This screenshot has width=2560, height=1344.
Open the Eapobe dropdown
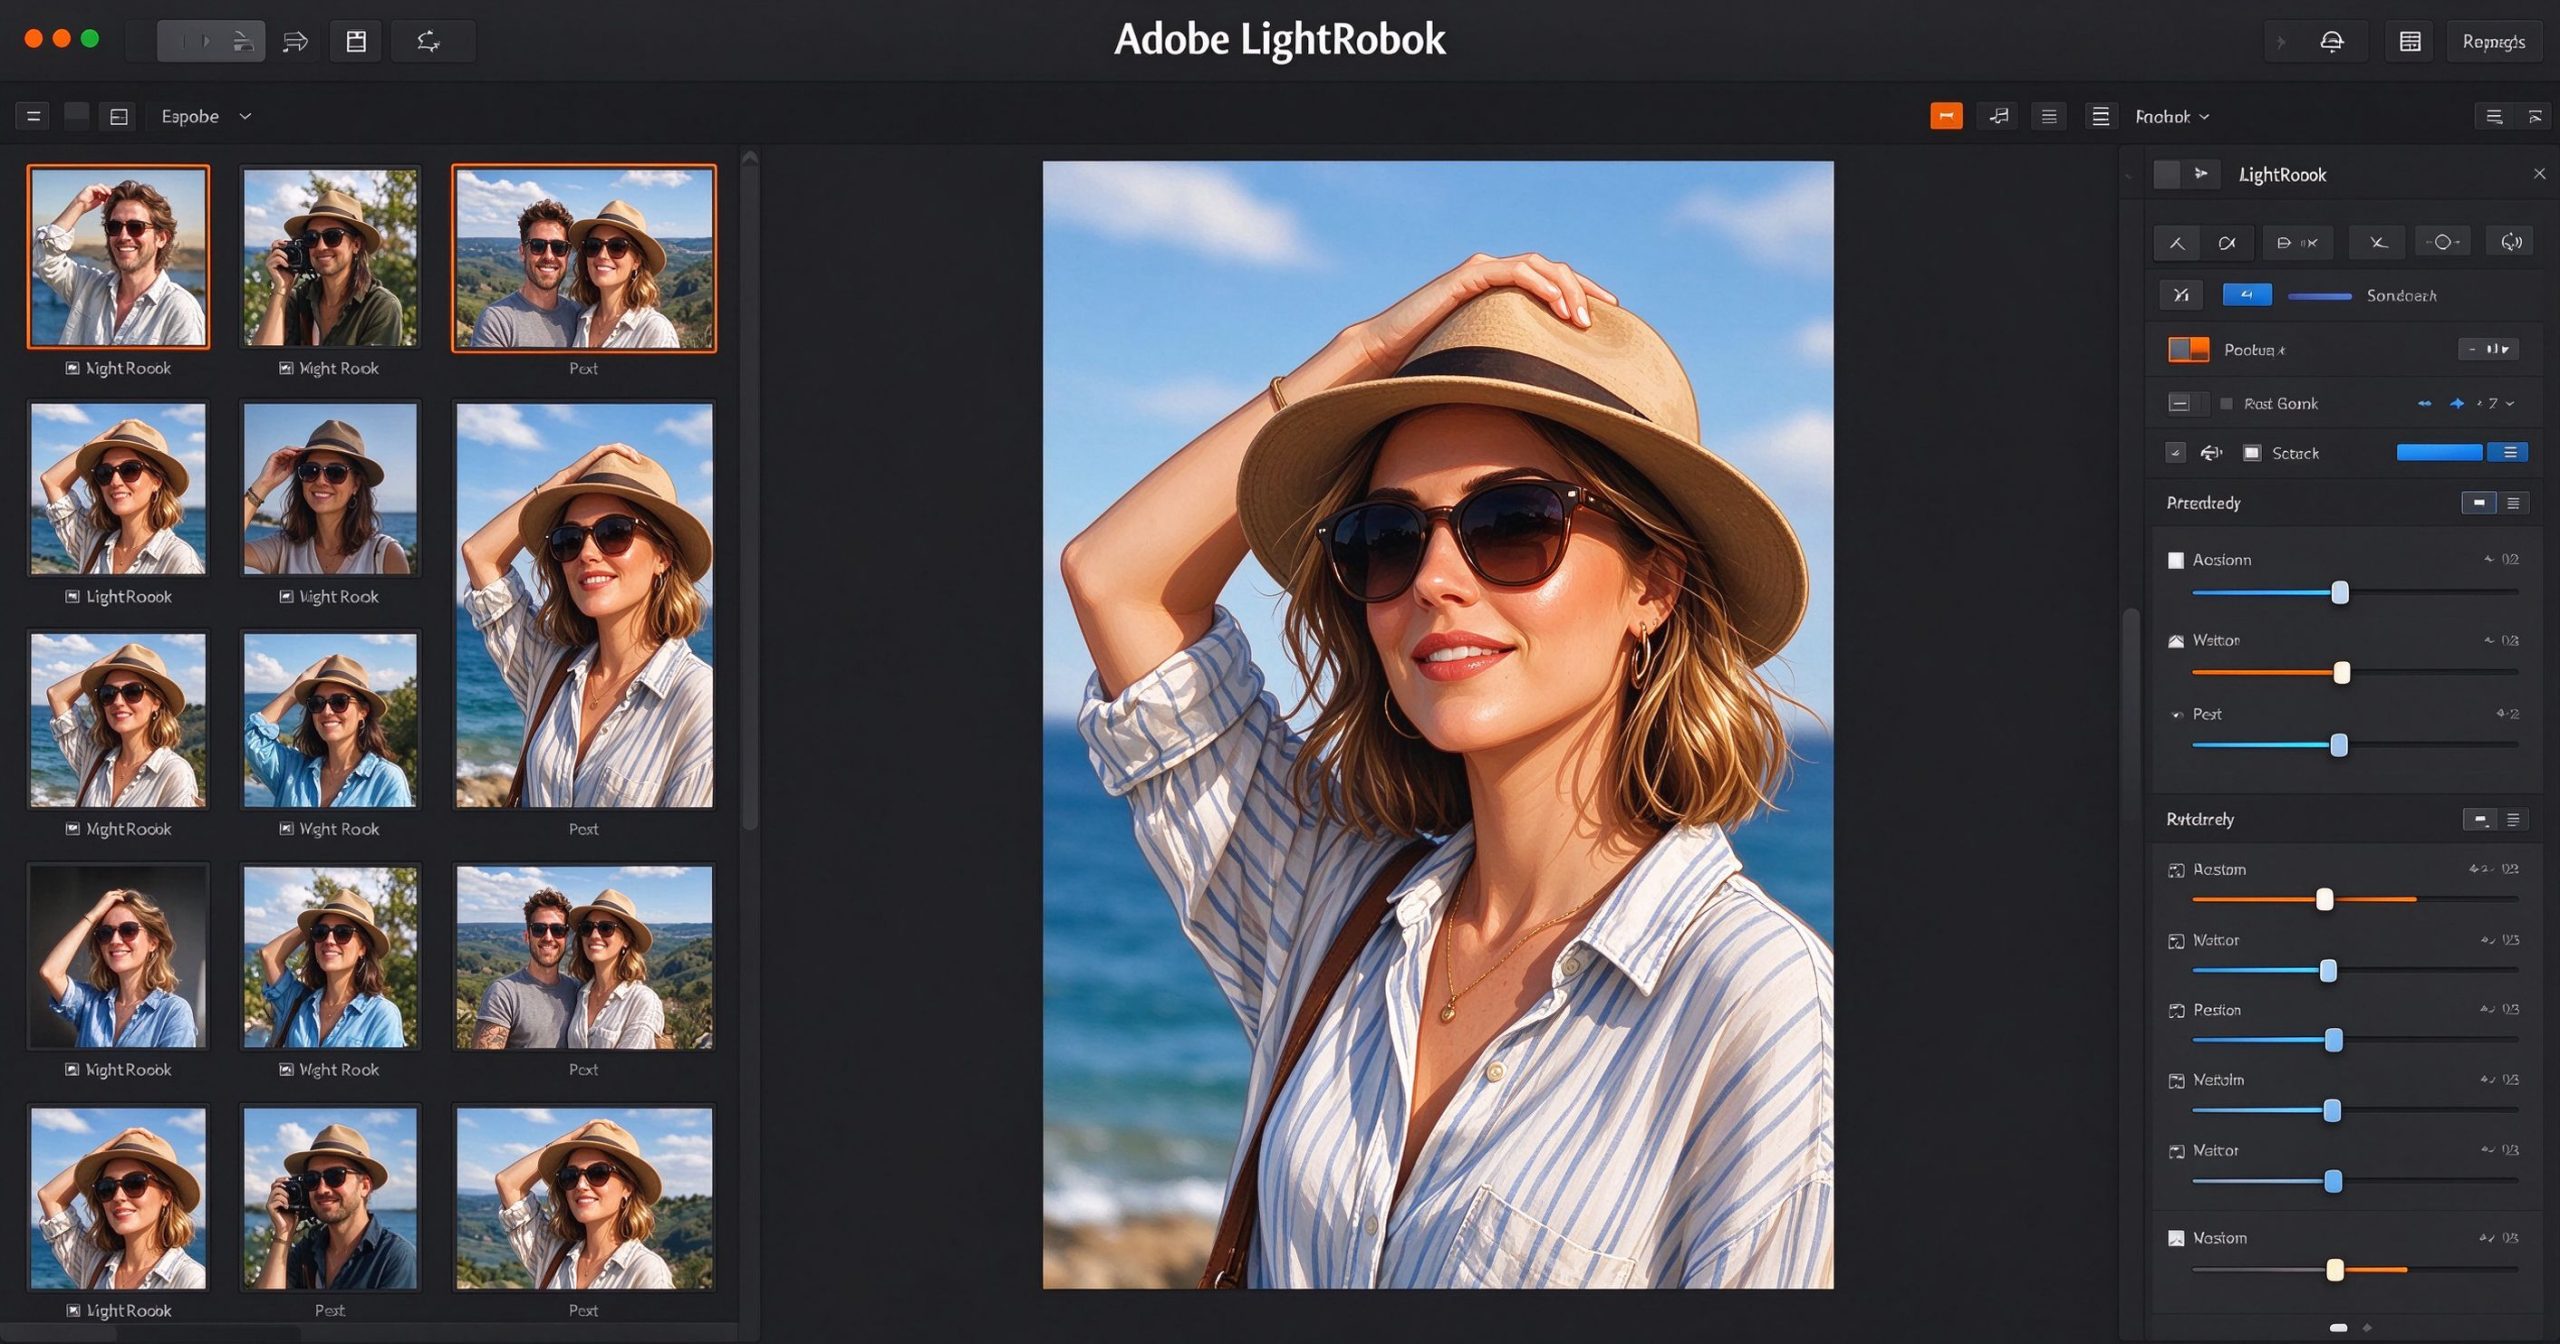click(x=206, y=116)
